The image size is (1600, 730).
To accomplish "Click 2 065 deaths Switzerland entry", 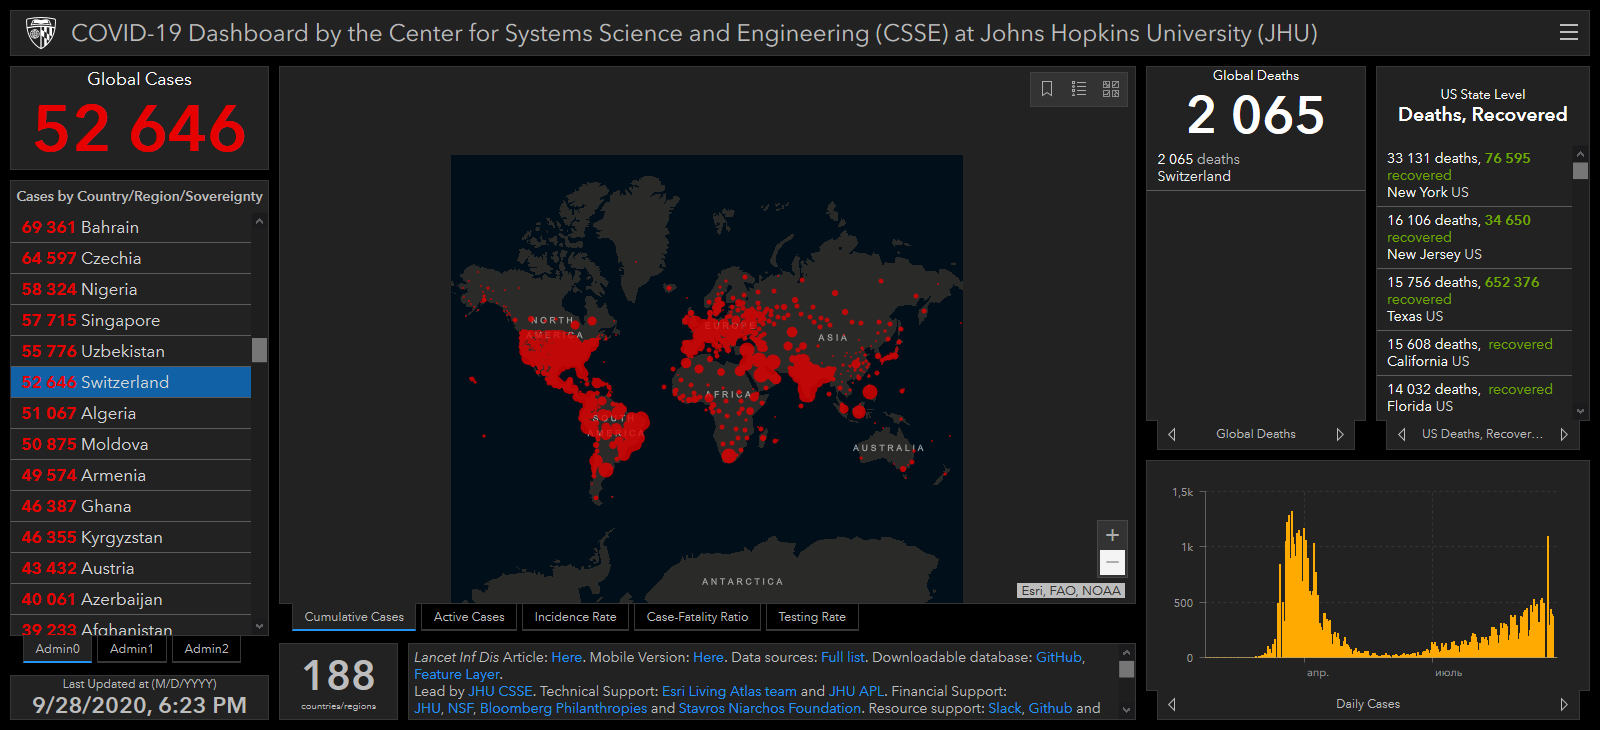I will 1255,167.
